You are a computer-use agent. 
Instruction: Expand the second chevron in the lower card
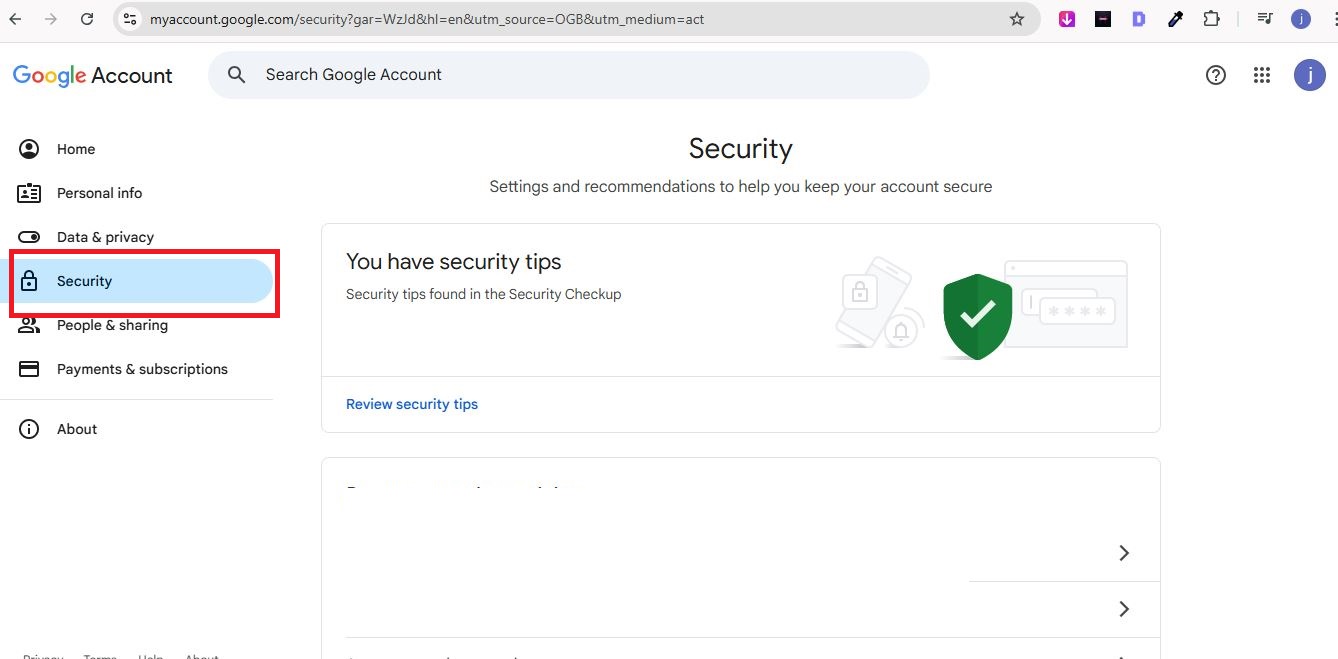(x=1123, y=608)
